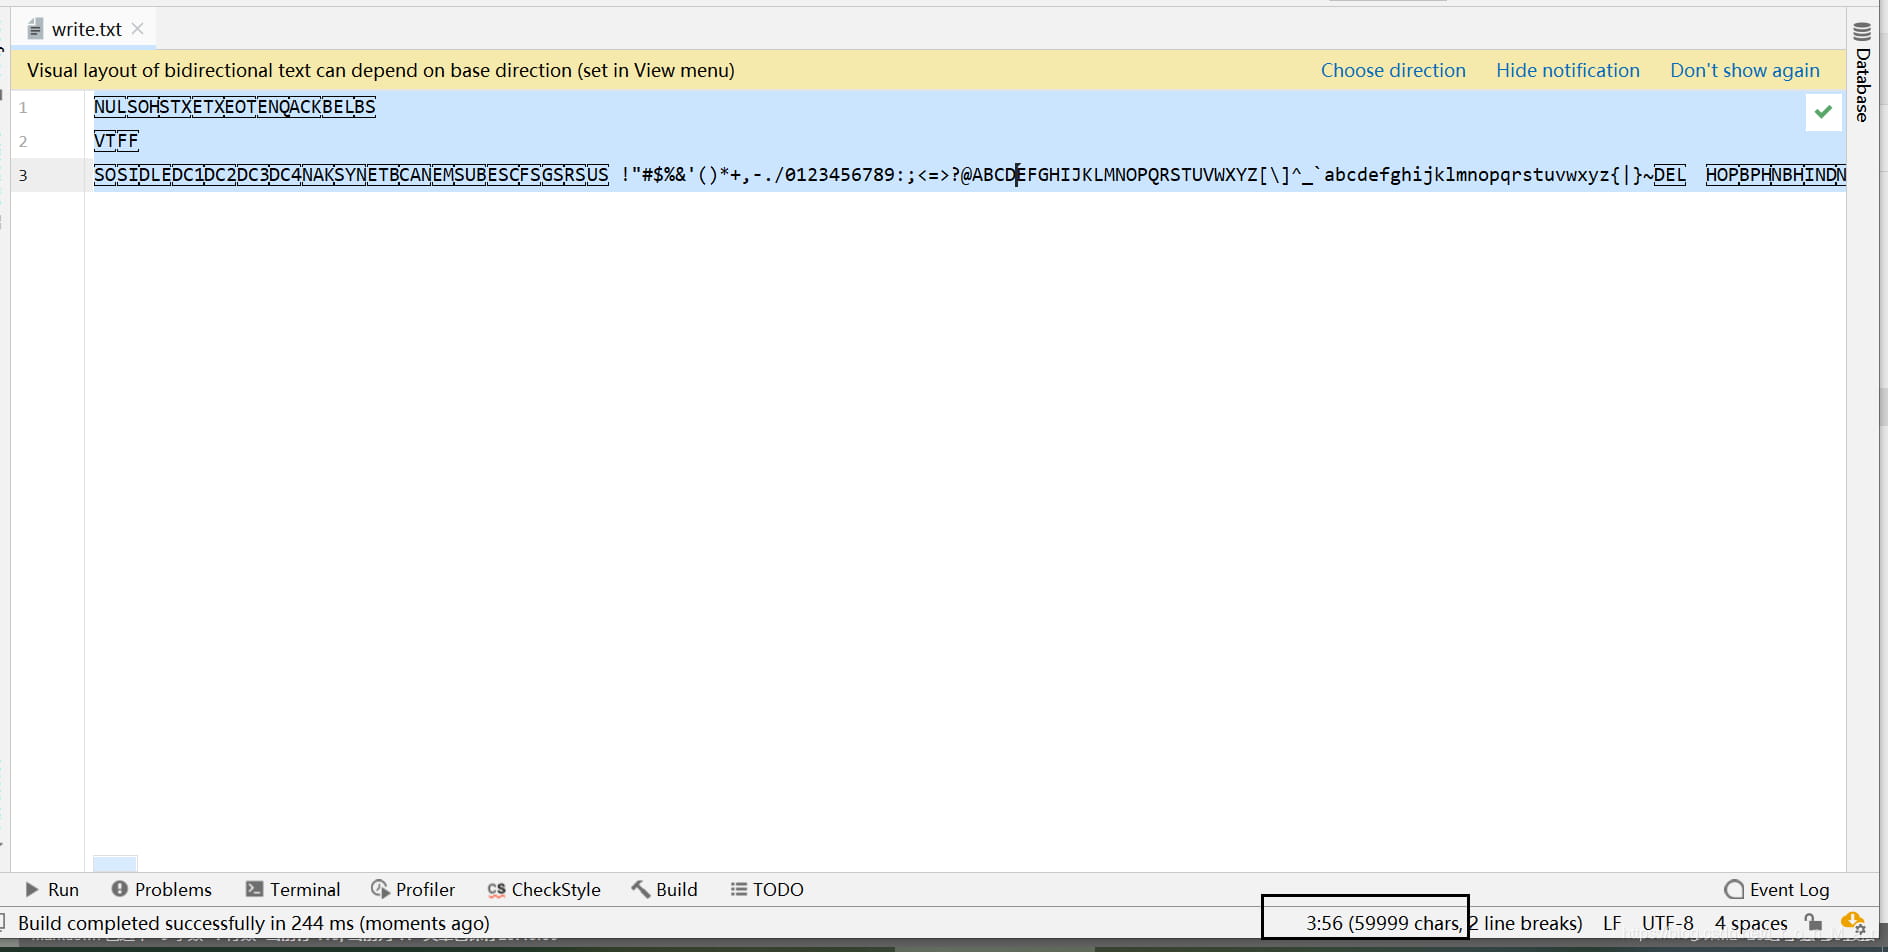Open the TODO tool window
Viewport: 1888px width, 952px height.
pyautogui.click(x=767, y=889)
